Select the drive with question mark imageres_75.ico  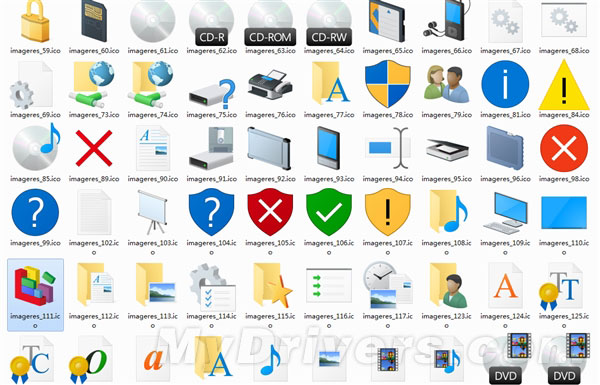(x=212, y=94)
